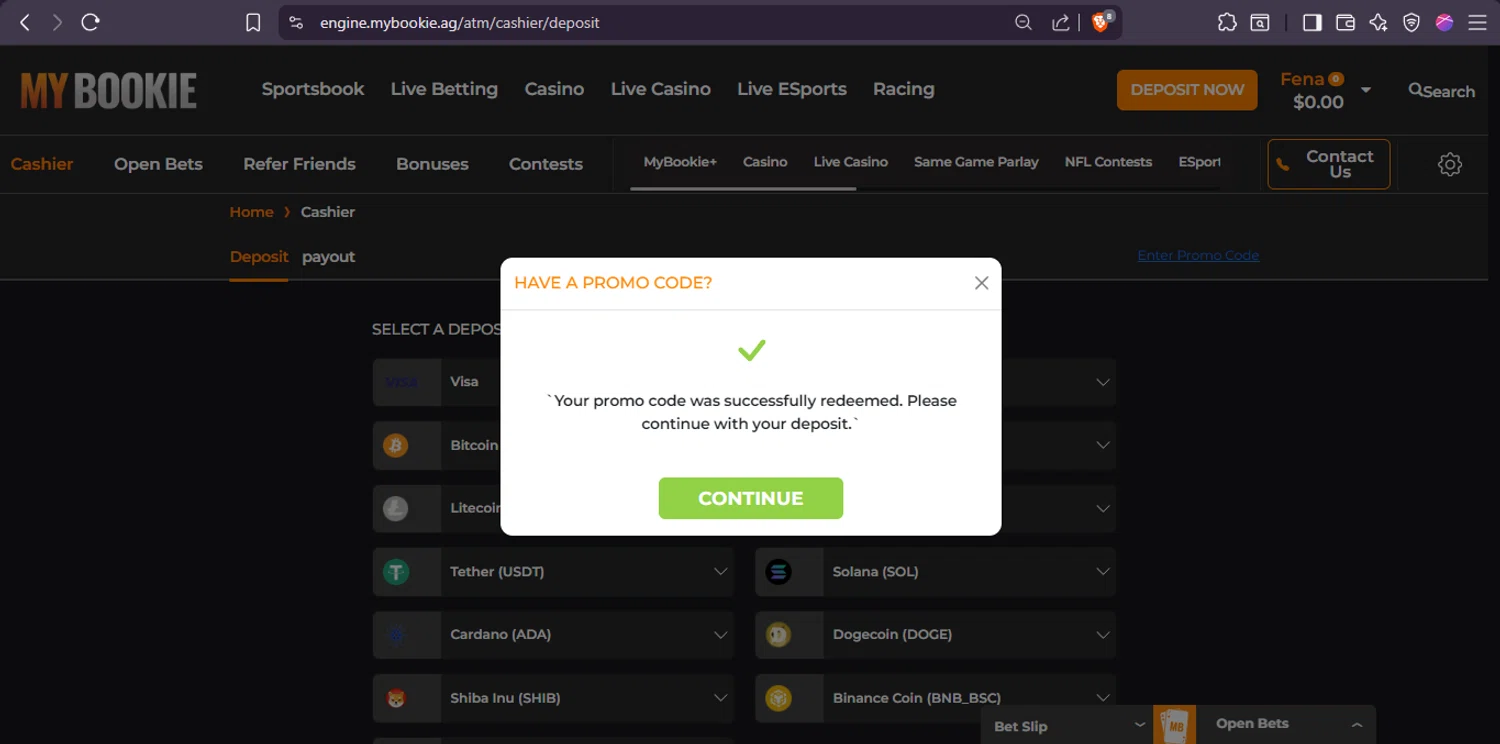Screen dimensions: 1500x744
Task: Open the browser hamburger menu
Action: tap(1477, 23)
